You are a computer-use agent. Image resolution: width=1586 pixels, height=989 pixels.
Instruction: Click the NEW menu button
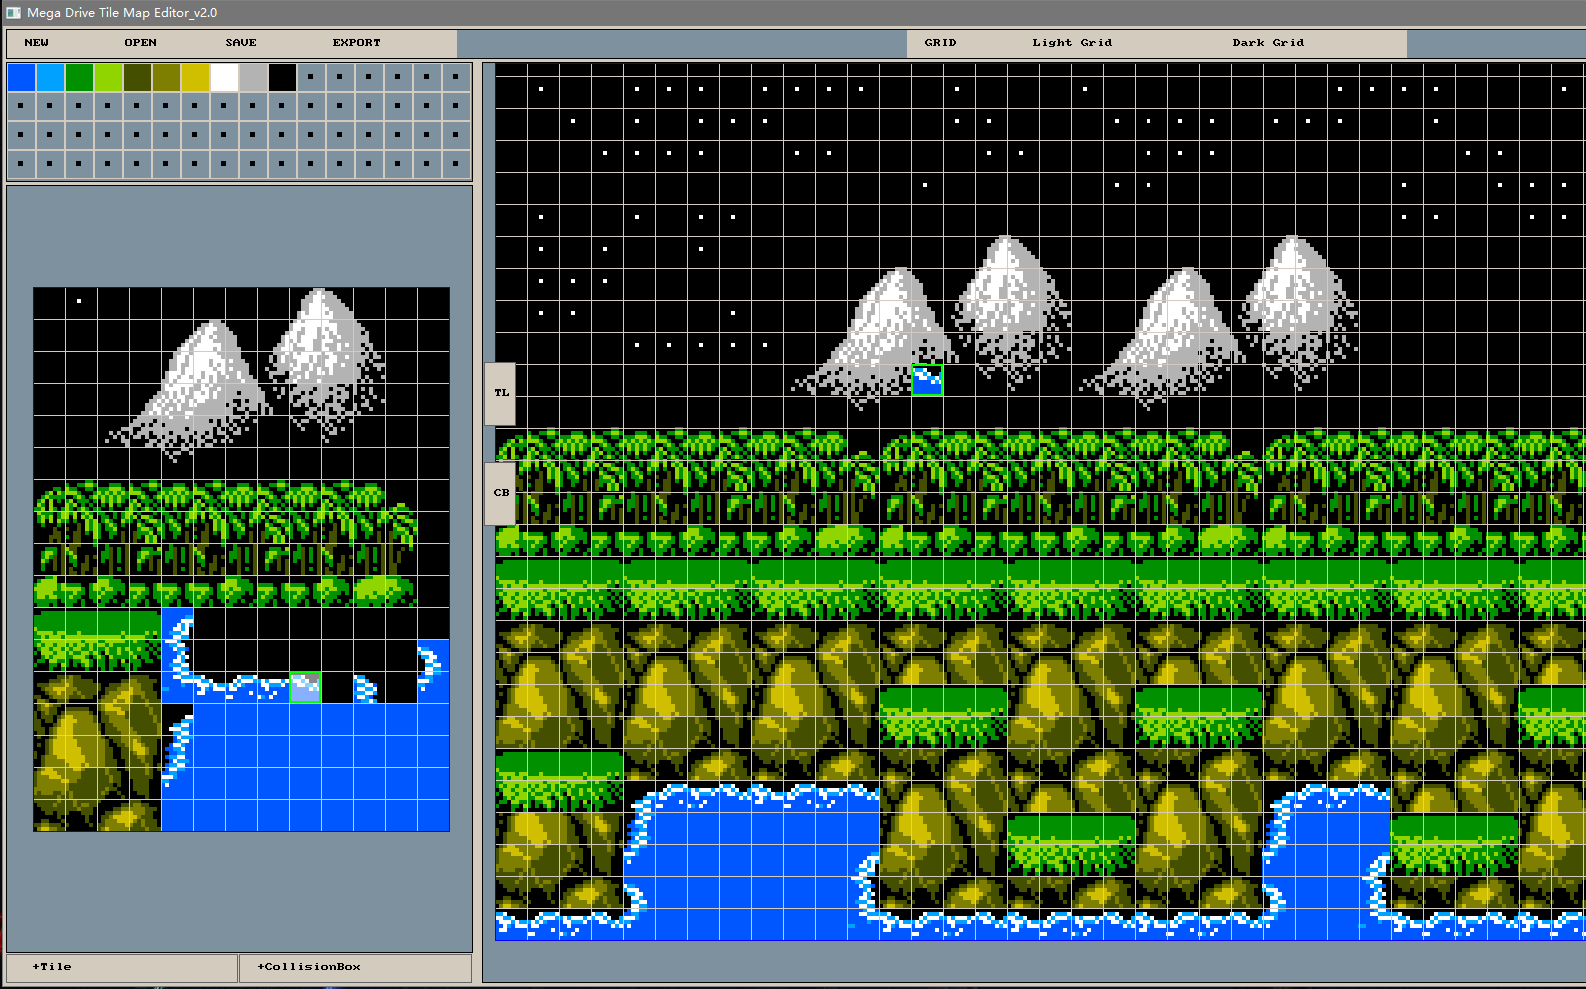36,43
